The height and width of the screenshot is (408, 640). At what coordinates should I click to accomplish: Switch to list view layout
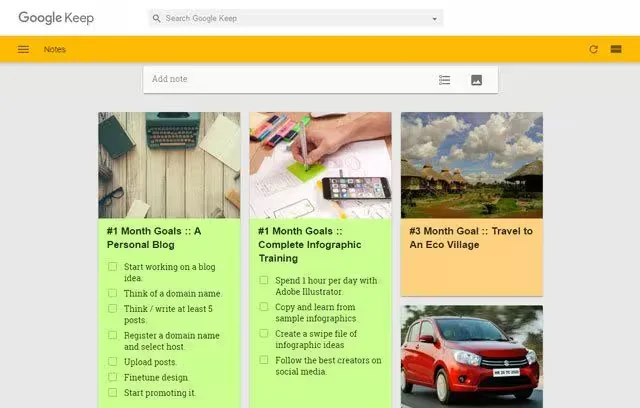616,49
